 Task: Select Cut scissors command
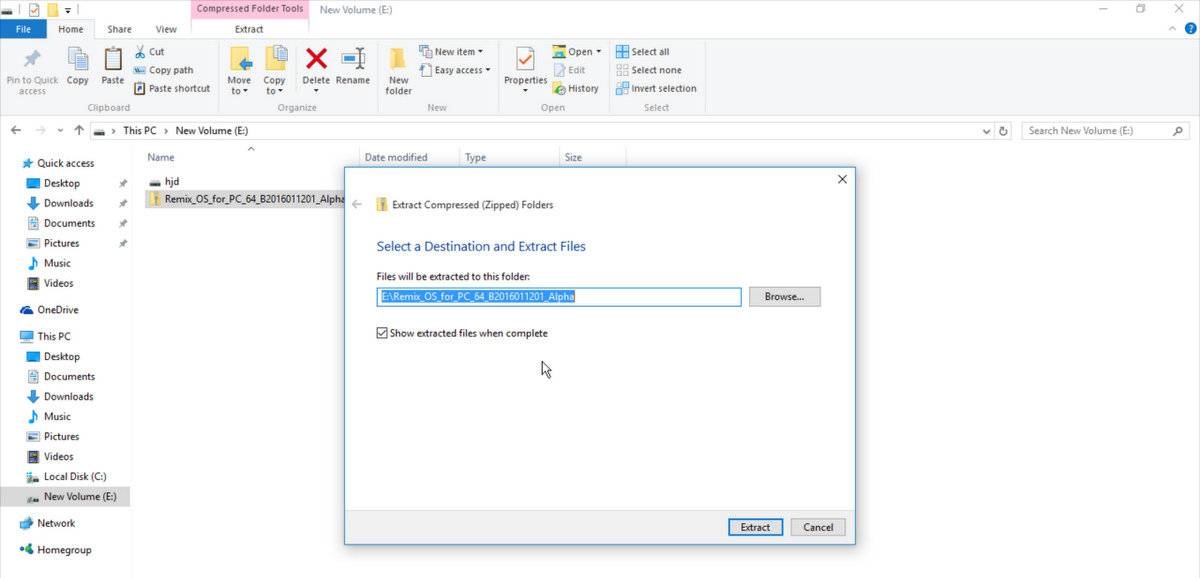pos(149,52)
